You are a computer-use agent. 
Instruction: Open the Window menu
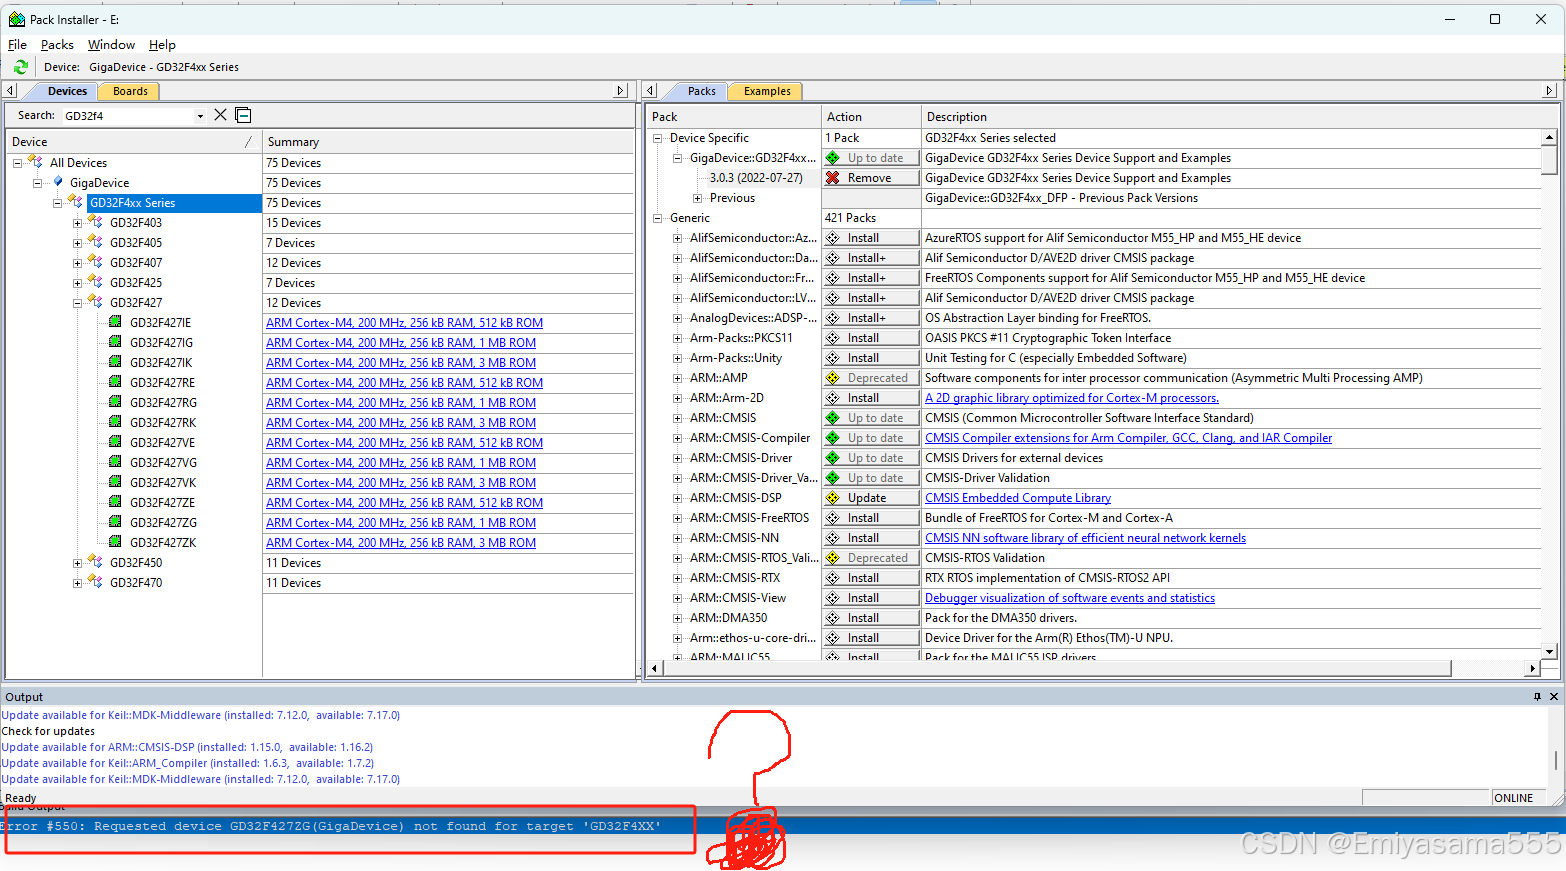111,45
